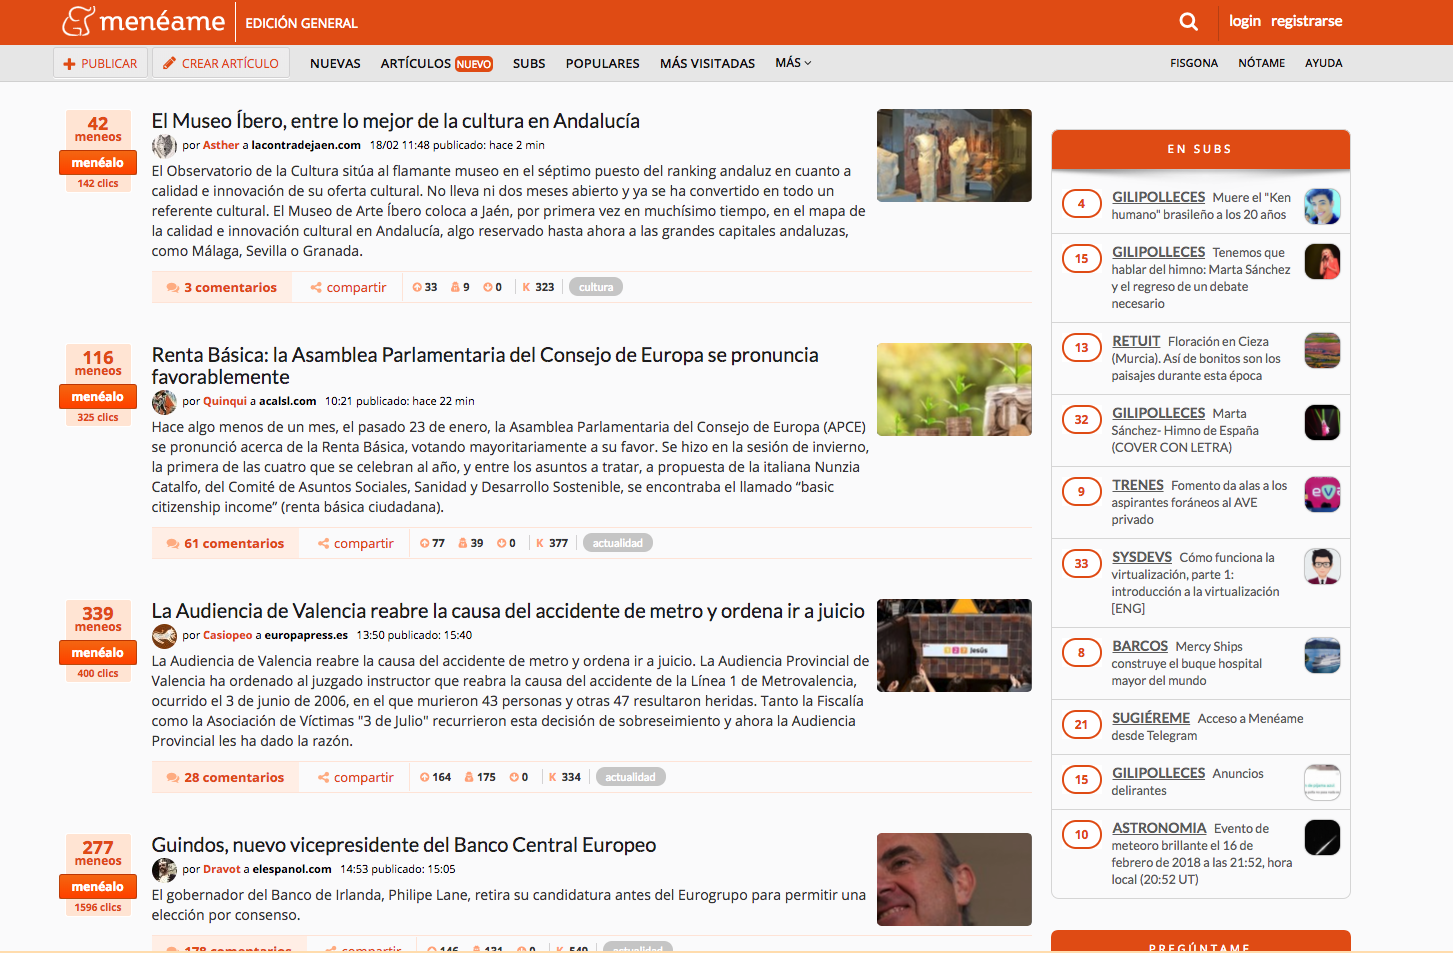Vote menéalo on Audiencia de Valencia story

point(98,652)
